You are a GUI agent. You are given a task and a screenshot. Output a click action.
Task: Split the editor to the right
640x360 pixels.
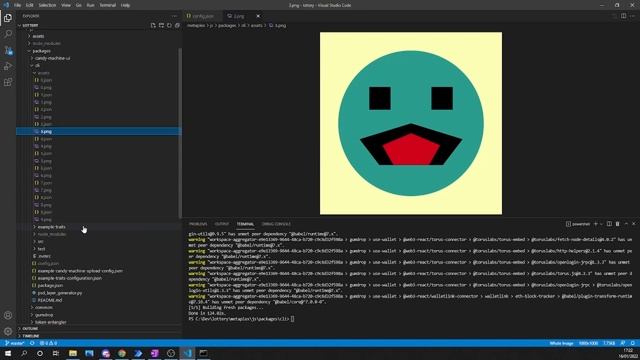(x=623, y=16)
